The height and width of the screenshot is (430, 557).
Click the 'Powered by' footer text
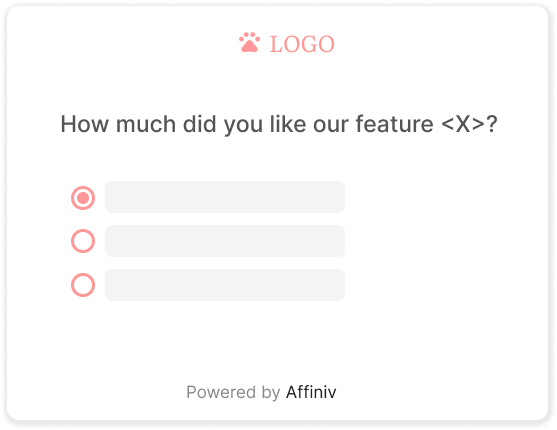[233, 393]
